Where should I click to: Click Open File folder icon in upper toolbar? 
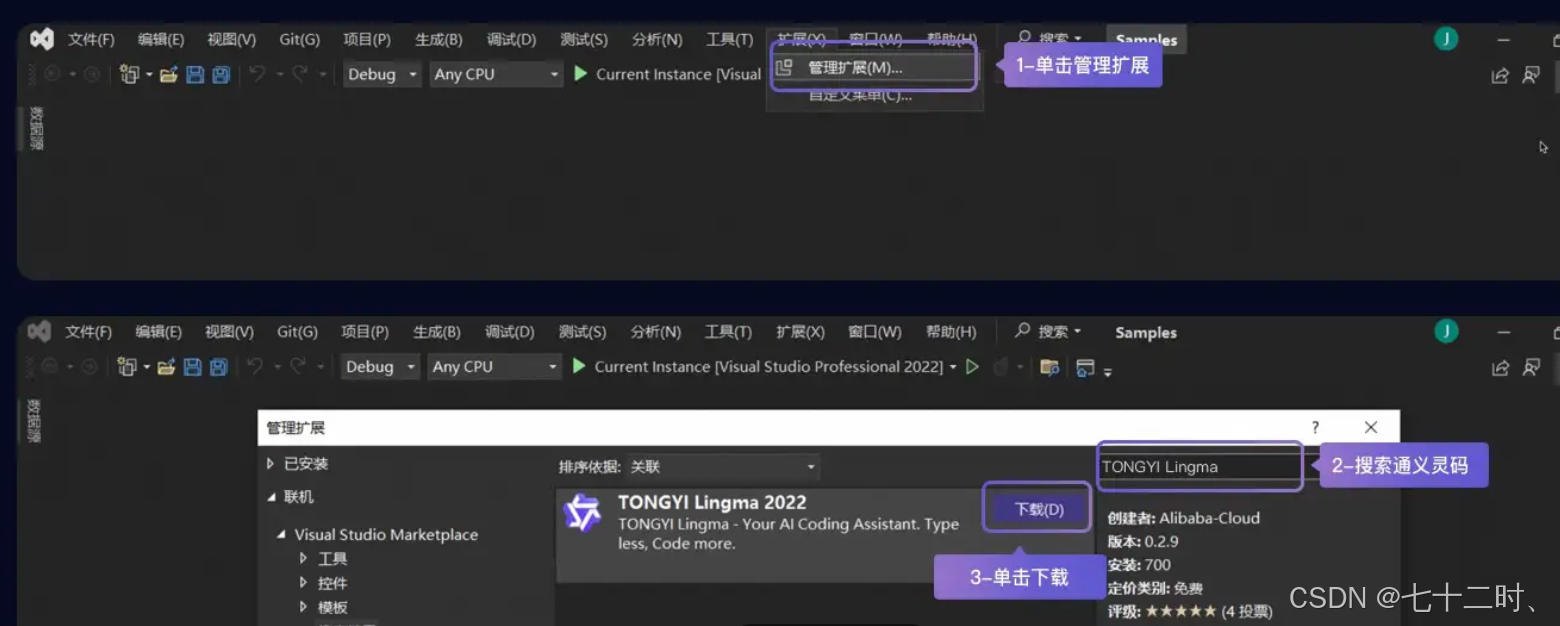click(168, 74)
